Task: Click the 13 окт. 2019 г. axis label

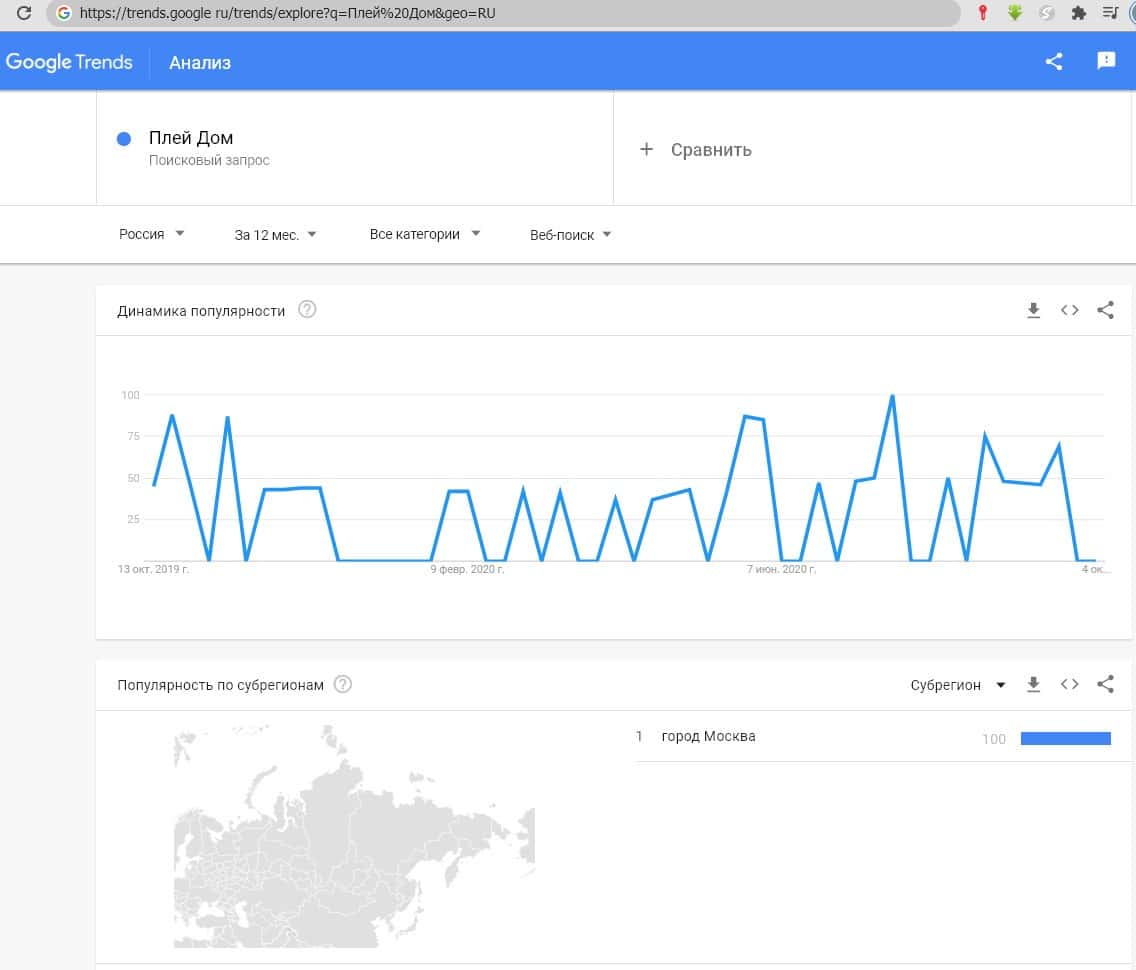Action: 153,569
